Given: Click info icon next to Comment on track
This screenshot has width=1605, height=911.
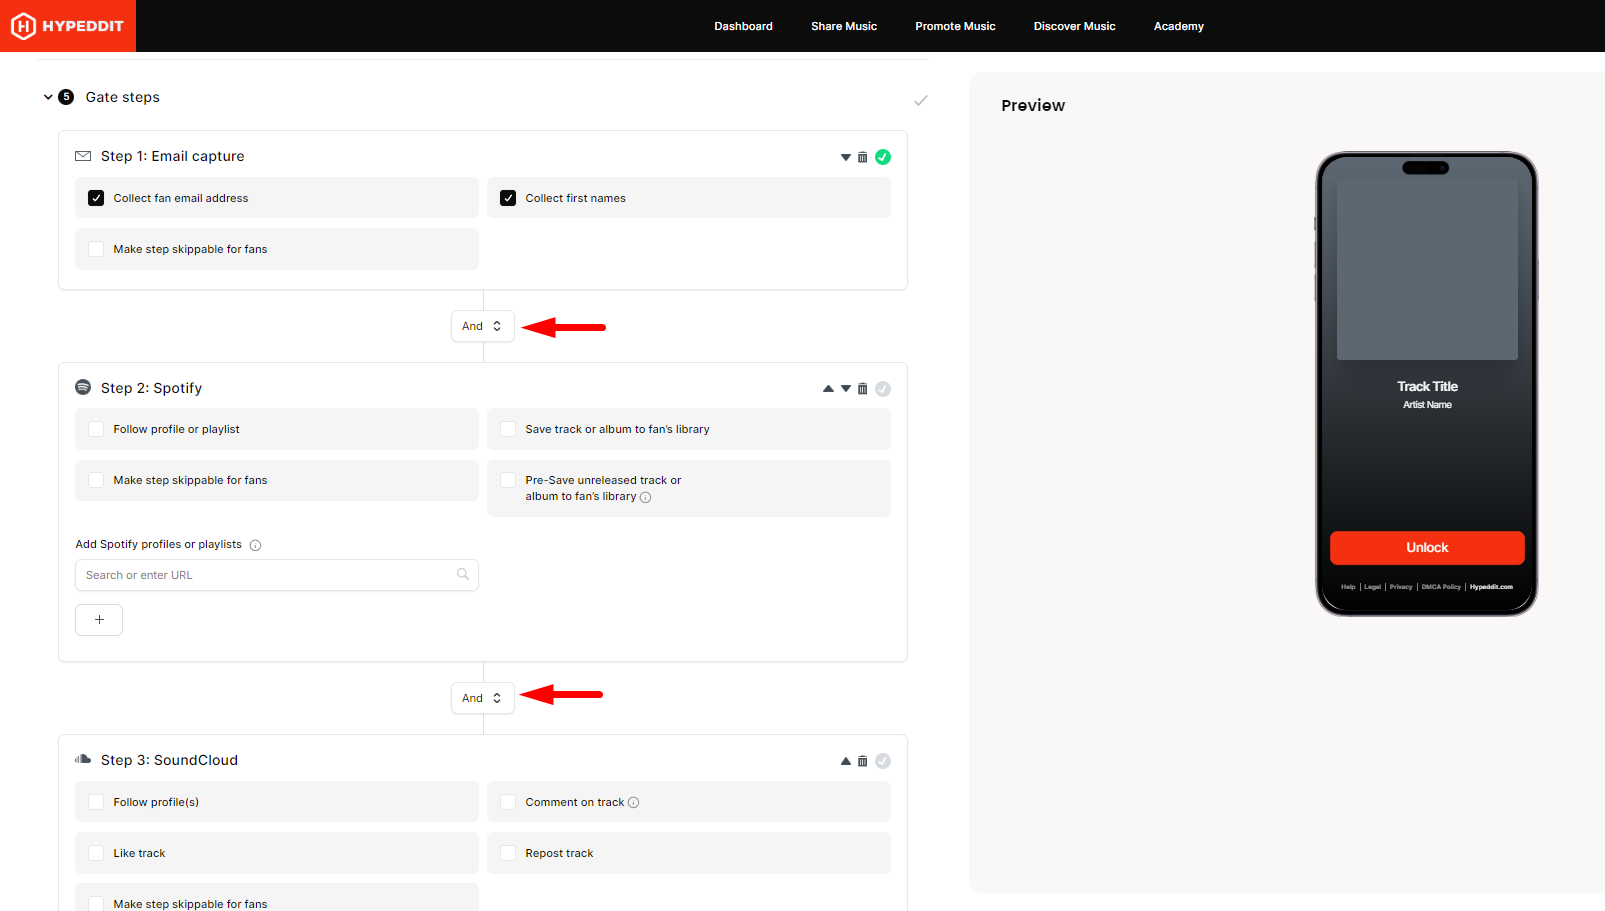Looking at the screenshot, I should [x=633, y=803].
